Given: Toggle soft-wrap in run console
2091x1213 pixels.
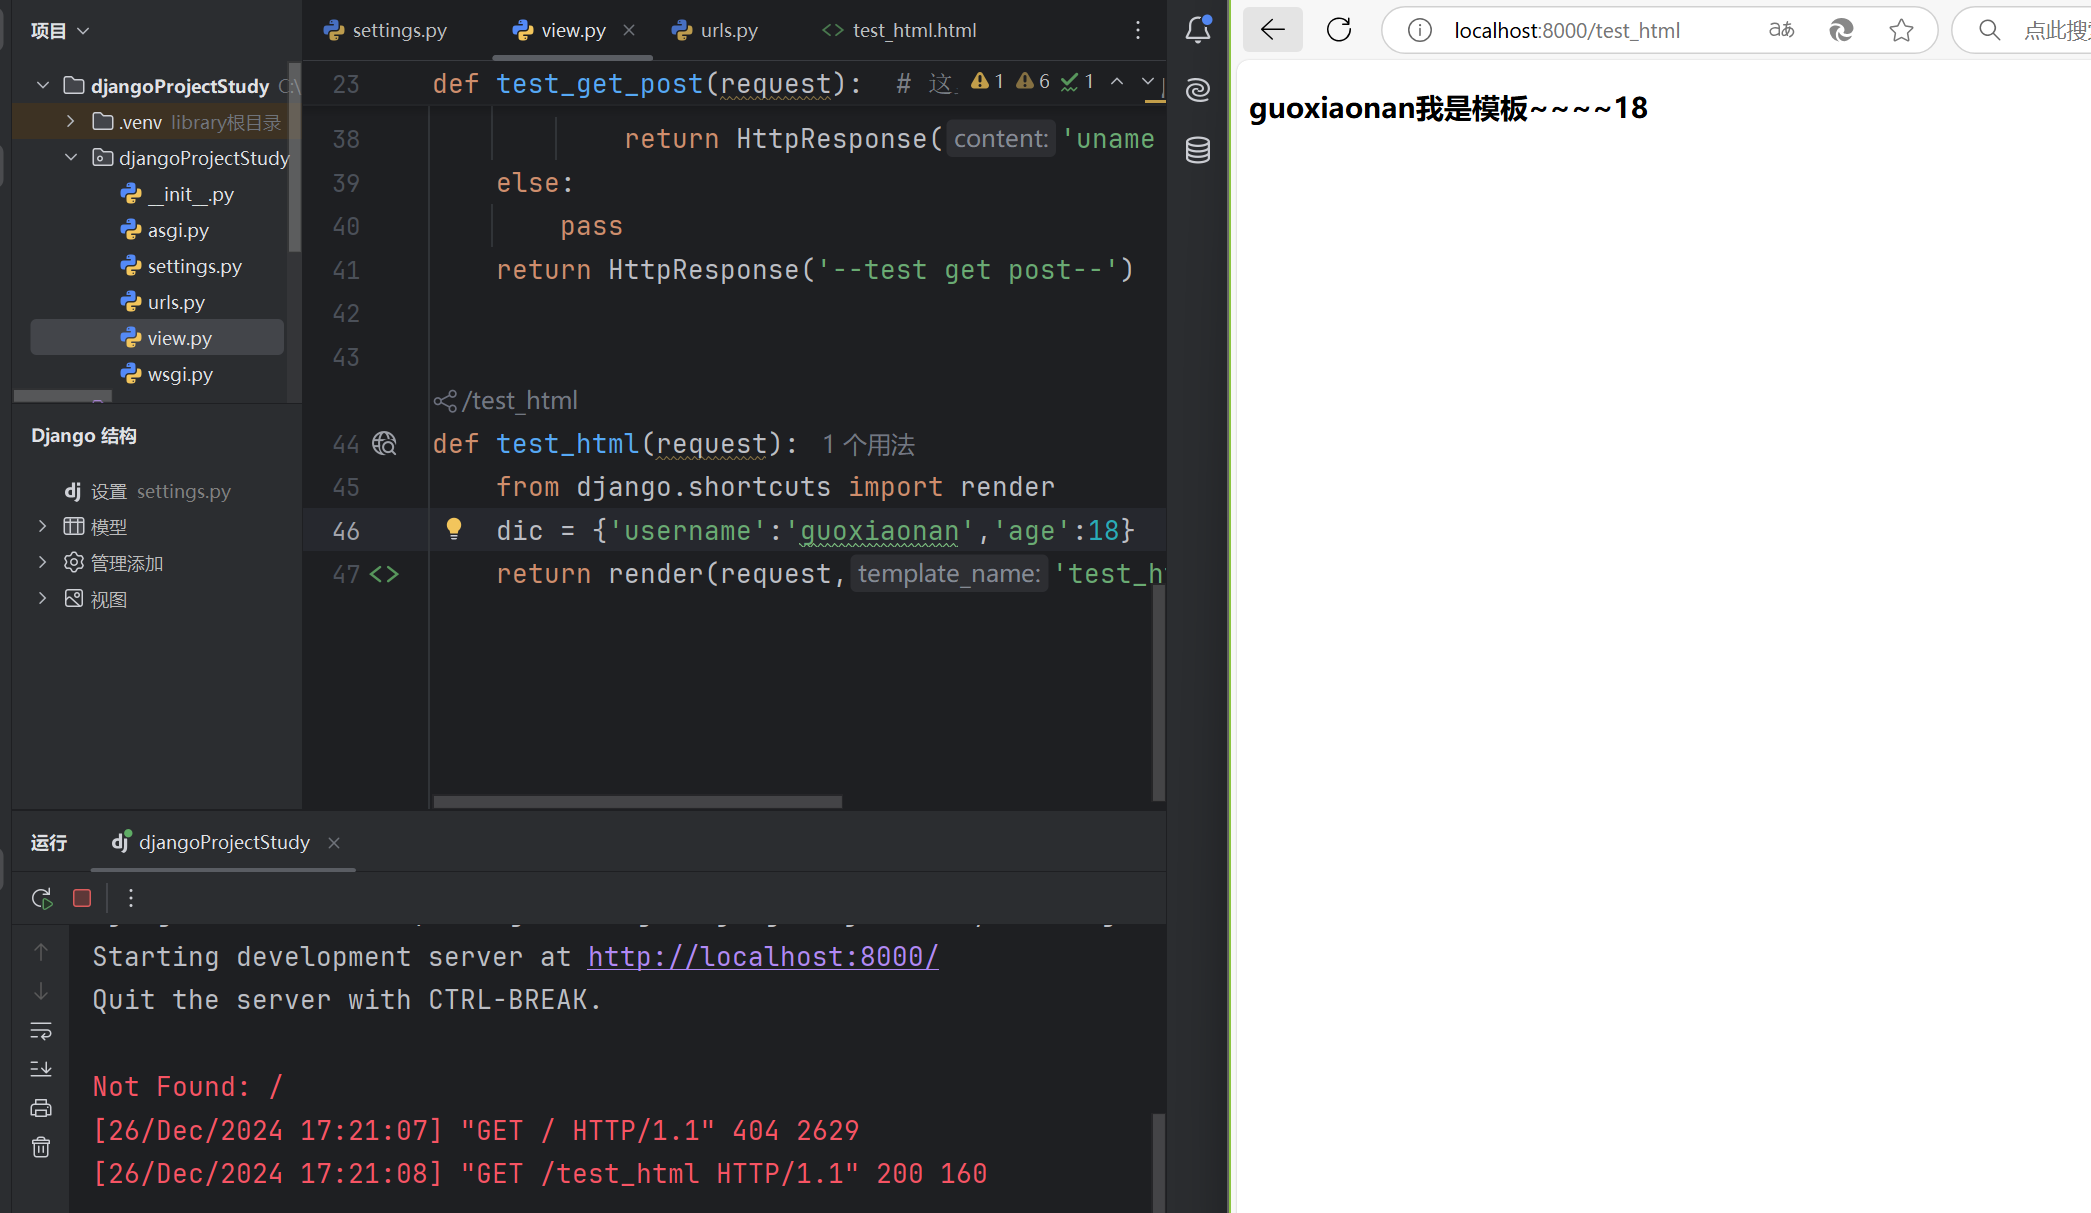Looking at the screenshot, I should [41, 1030].
